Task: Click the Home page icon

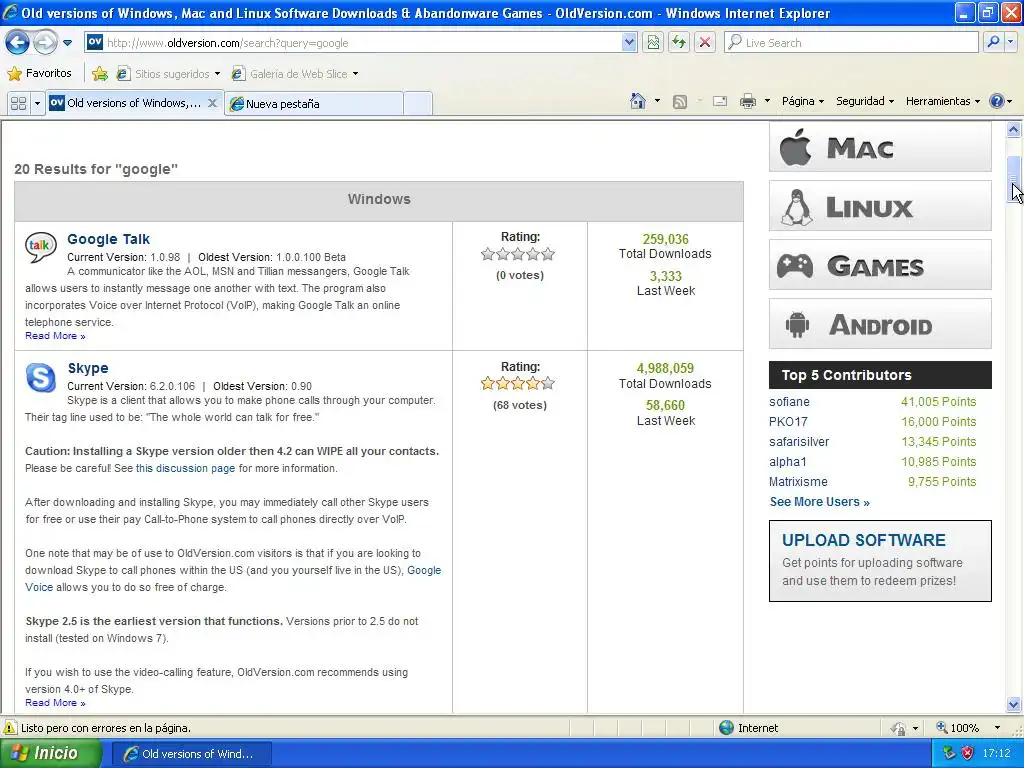Action: (x=638, y=101)
